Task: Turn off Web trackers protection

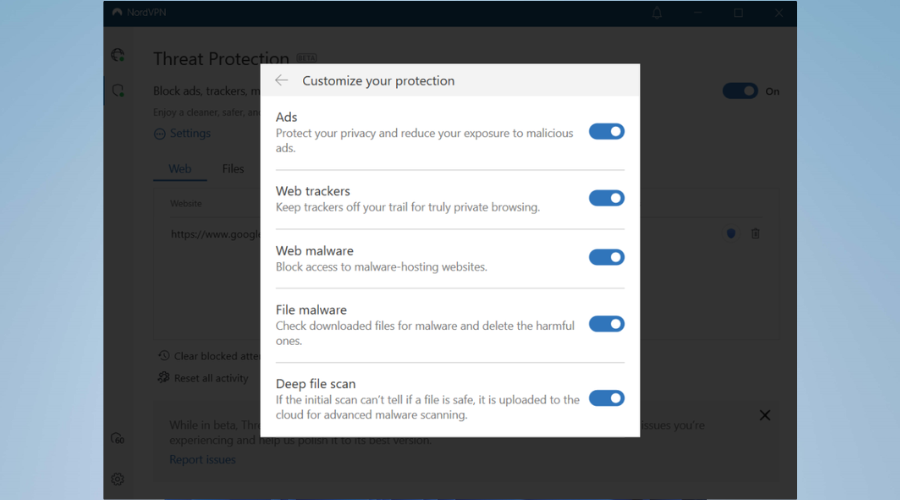Action: click(x=606, y=198)
